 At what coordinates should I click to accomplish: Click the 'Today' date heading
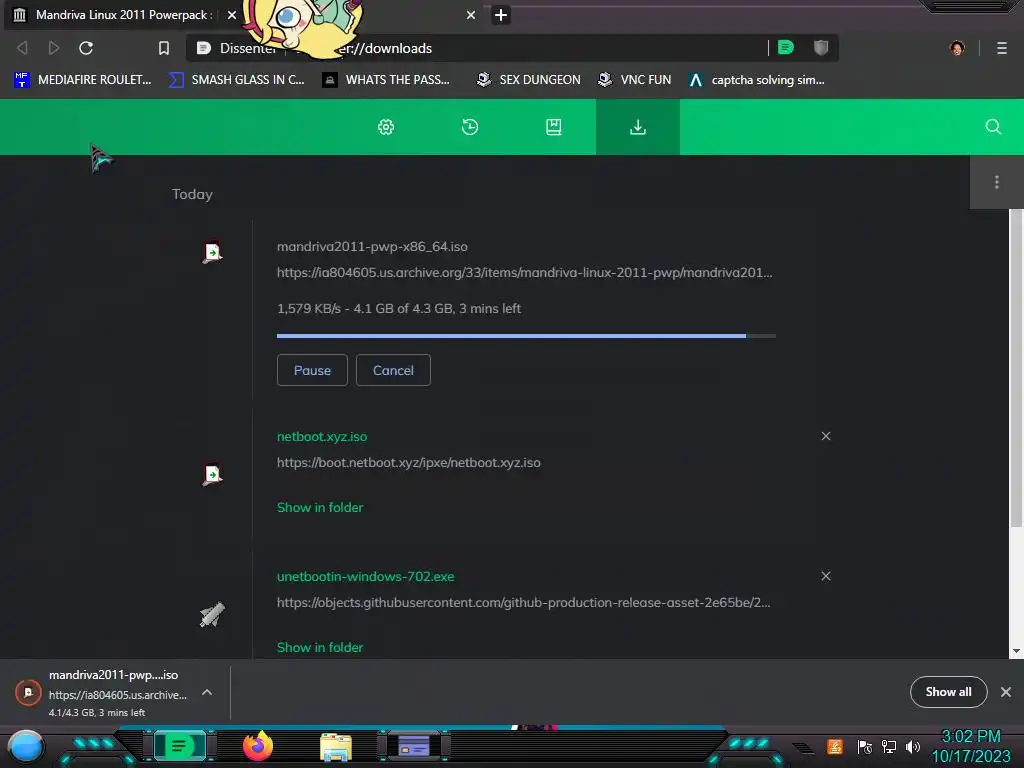click(x=192, y=195)
